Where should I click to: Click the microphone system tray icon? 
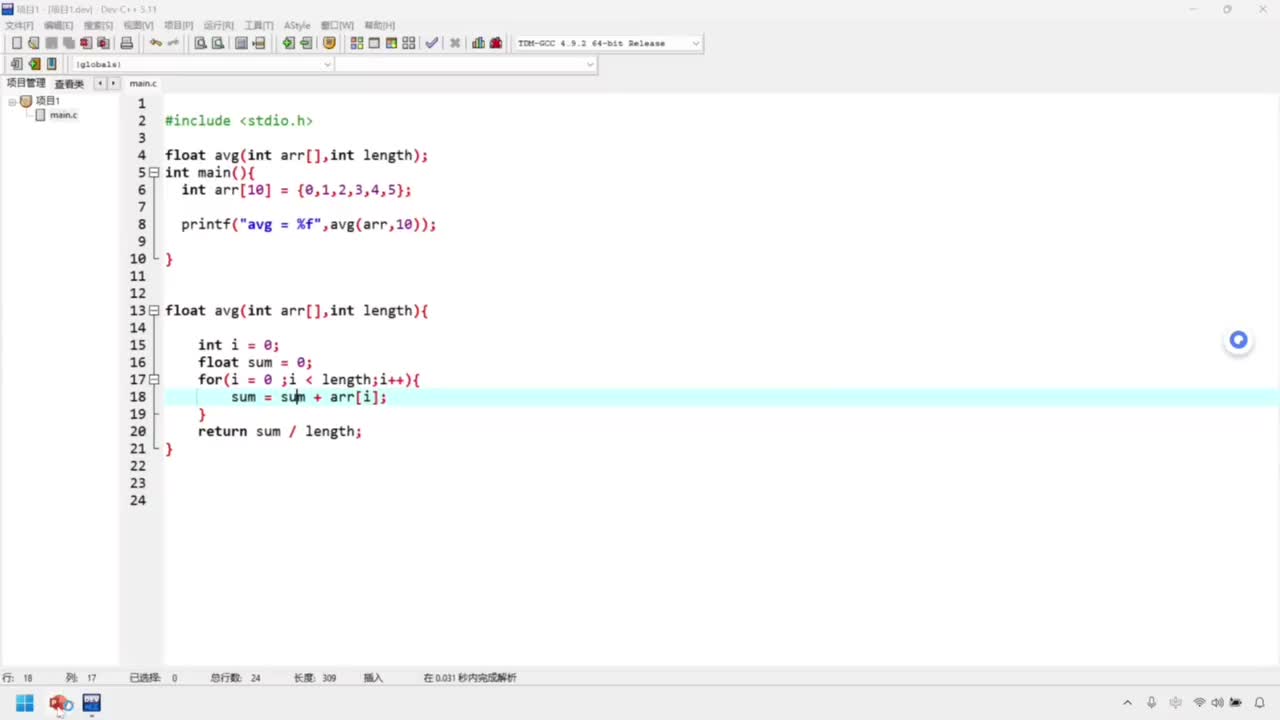[1152, 703]
